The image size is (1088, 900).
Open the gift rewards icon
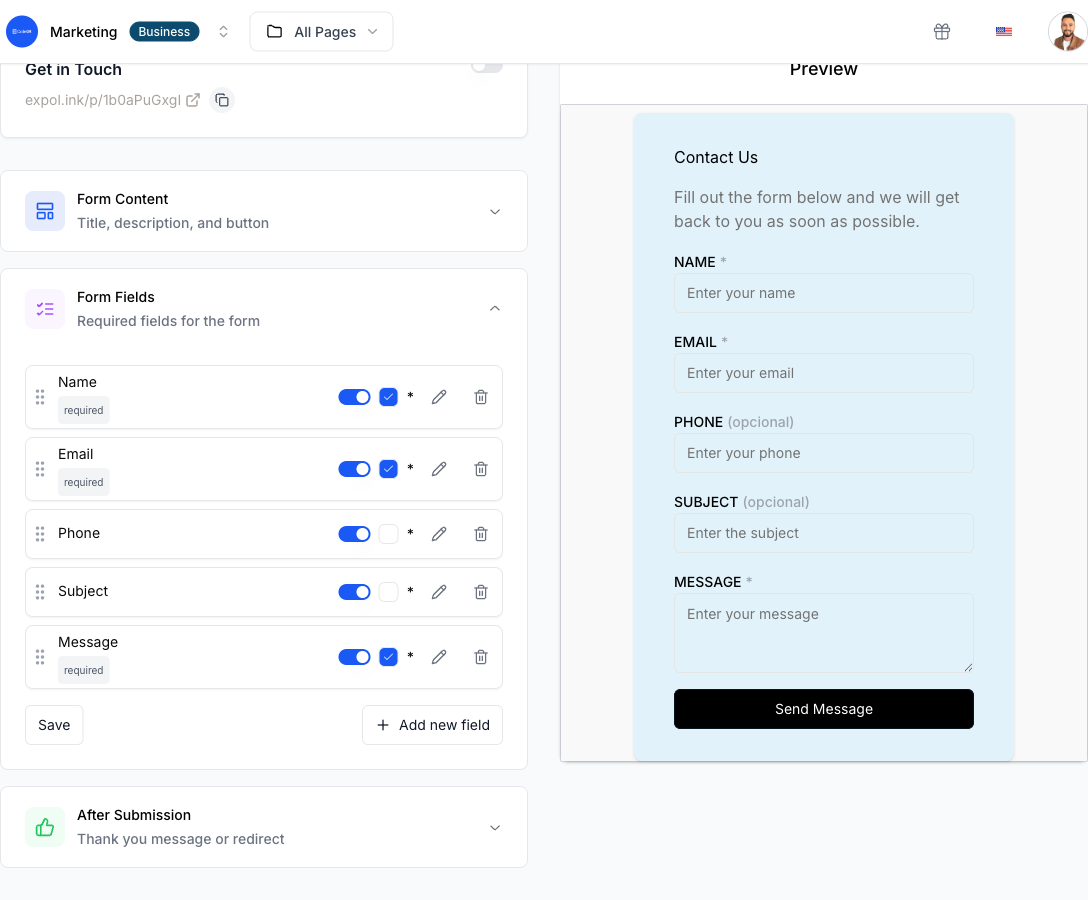(x=942, y=31)
